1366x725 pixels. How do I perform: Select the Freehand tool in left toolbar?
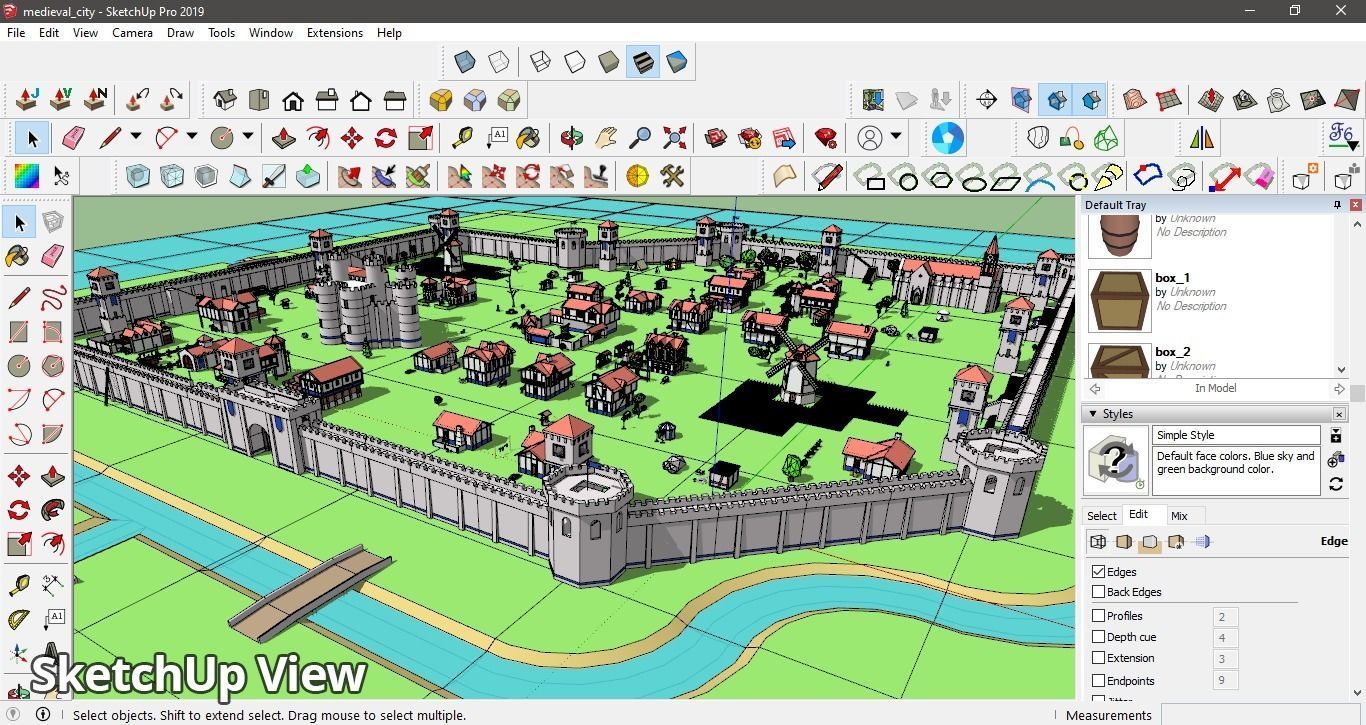[x=53, y=297]
